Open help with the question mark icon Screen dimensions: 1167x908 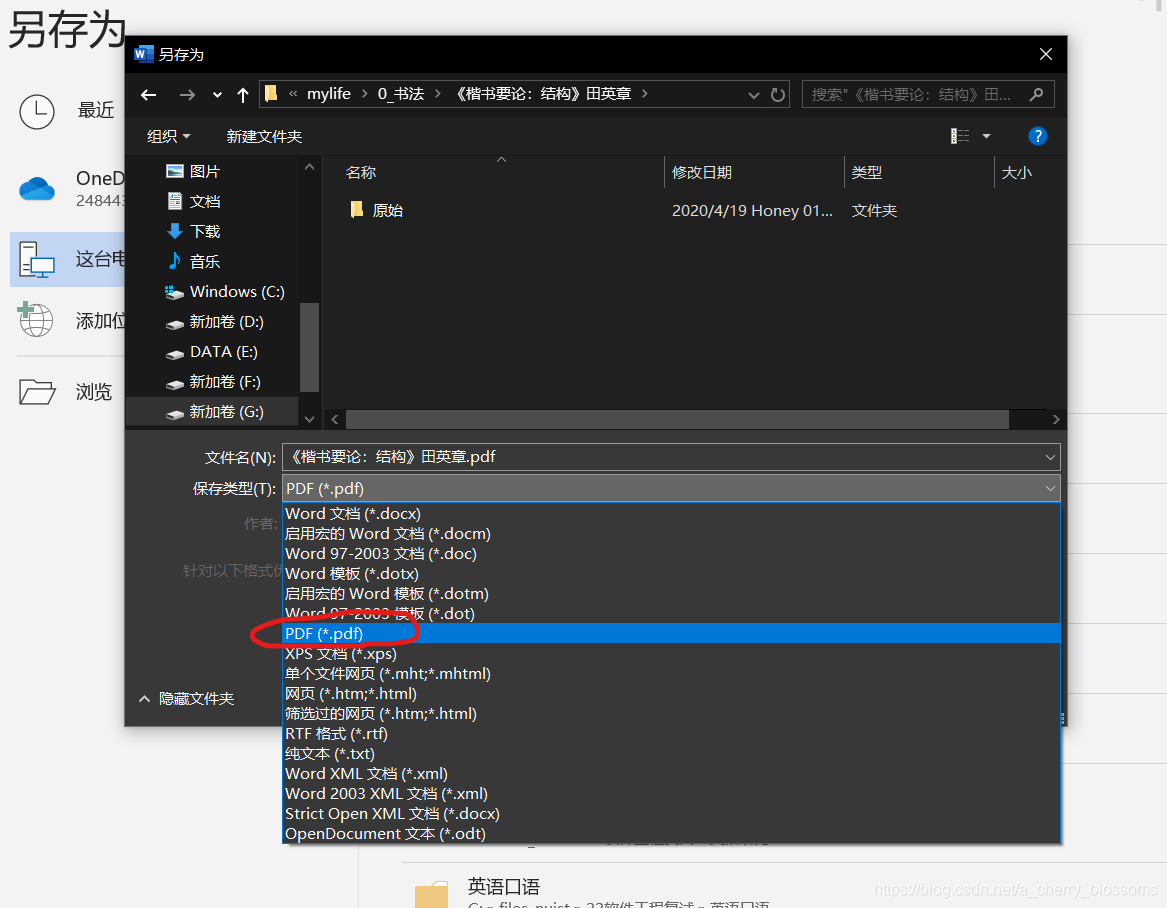(1037, 136)
